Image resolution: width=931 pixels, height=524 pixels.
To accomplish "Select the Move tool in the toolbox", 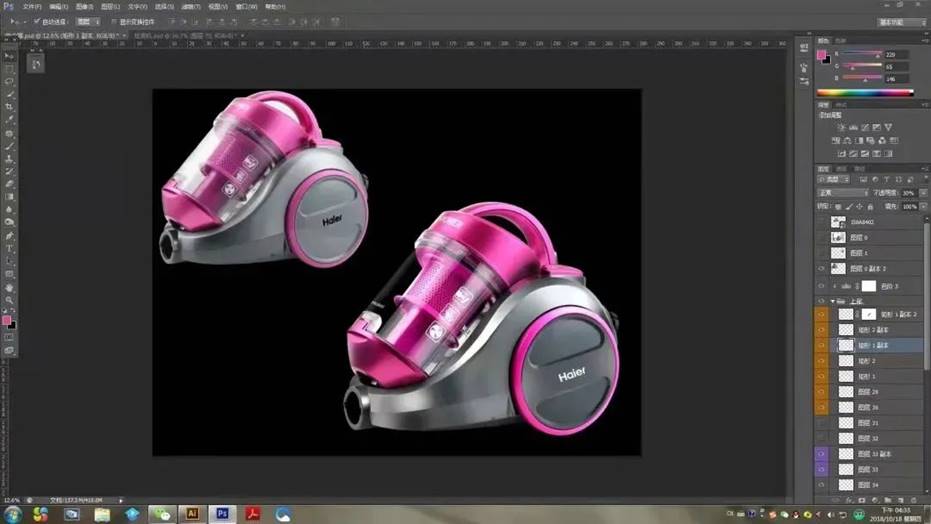I will (x=10, y=56).
